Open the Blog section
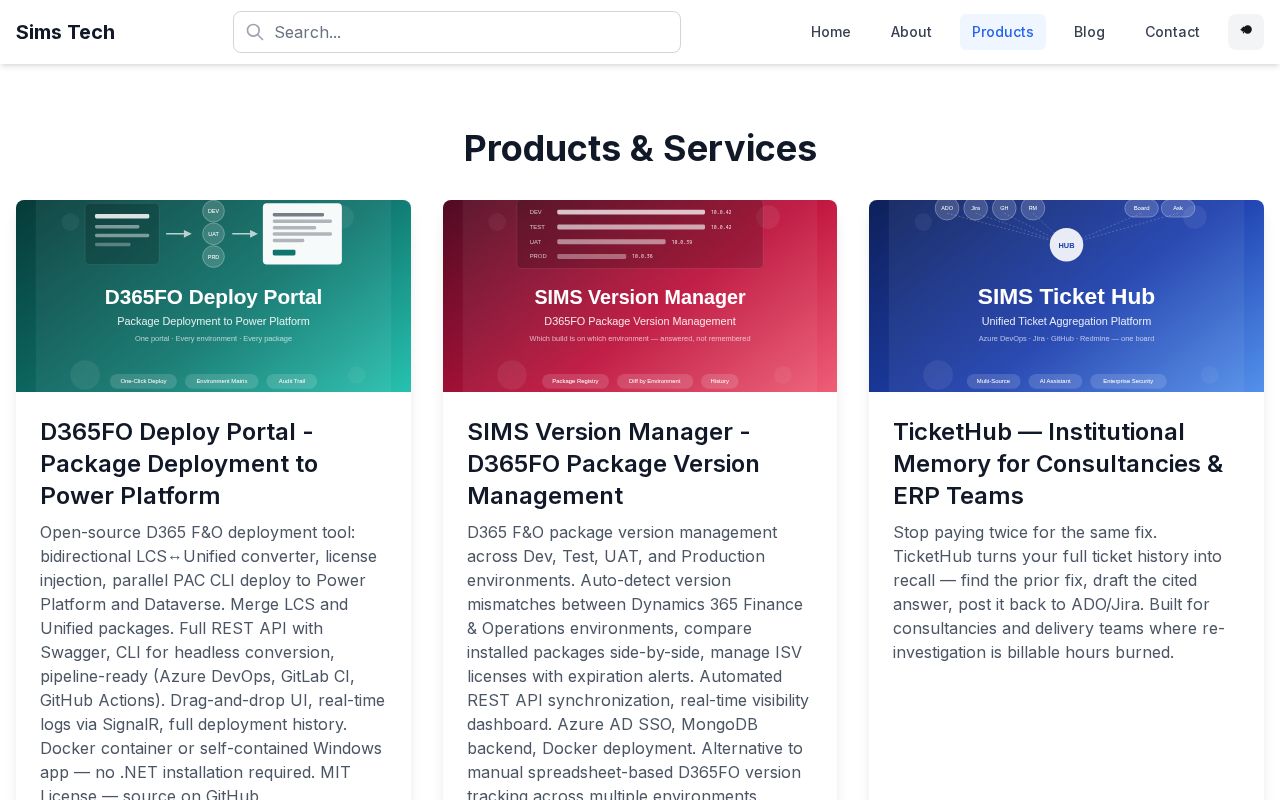Viewport: 1280px width, 800px height. (x=1089, y=32)
